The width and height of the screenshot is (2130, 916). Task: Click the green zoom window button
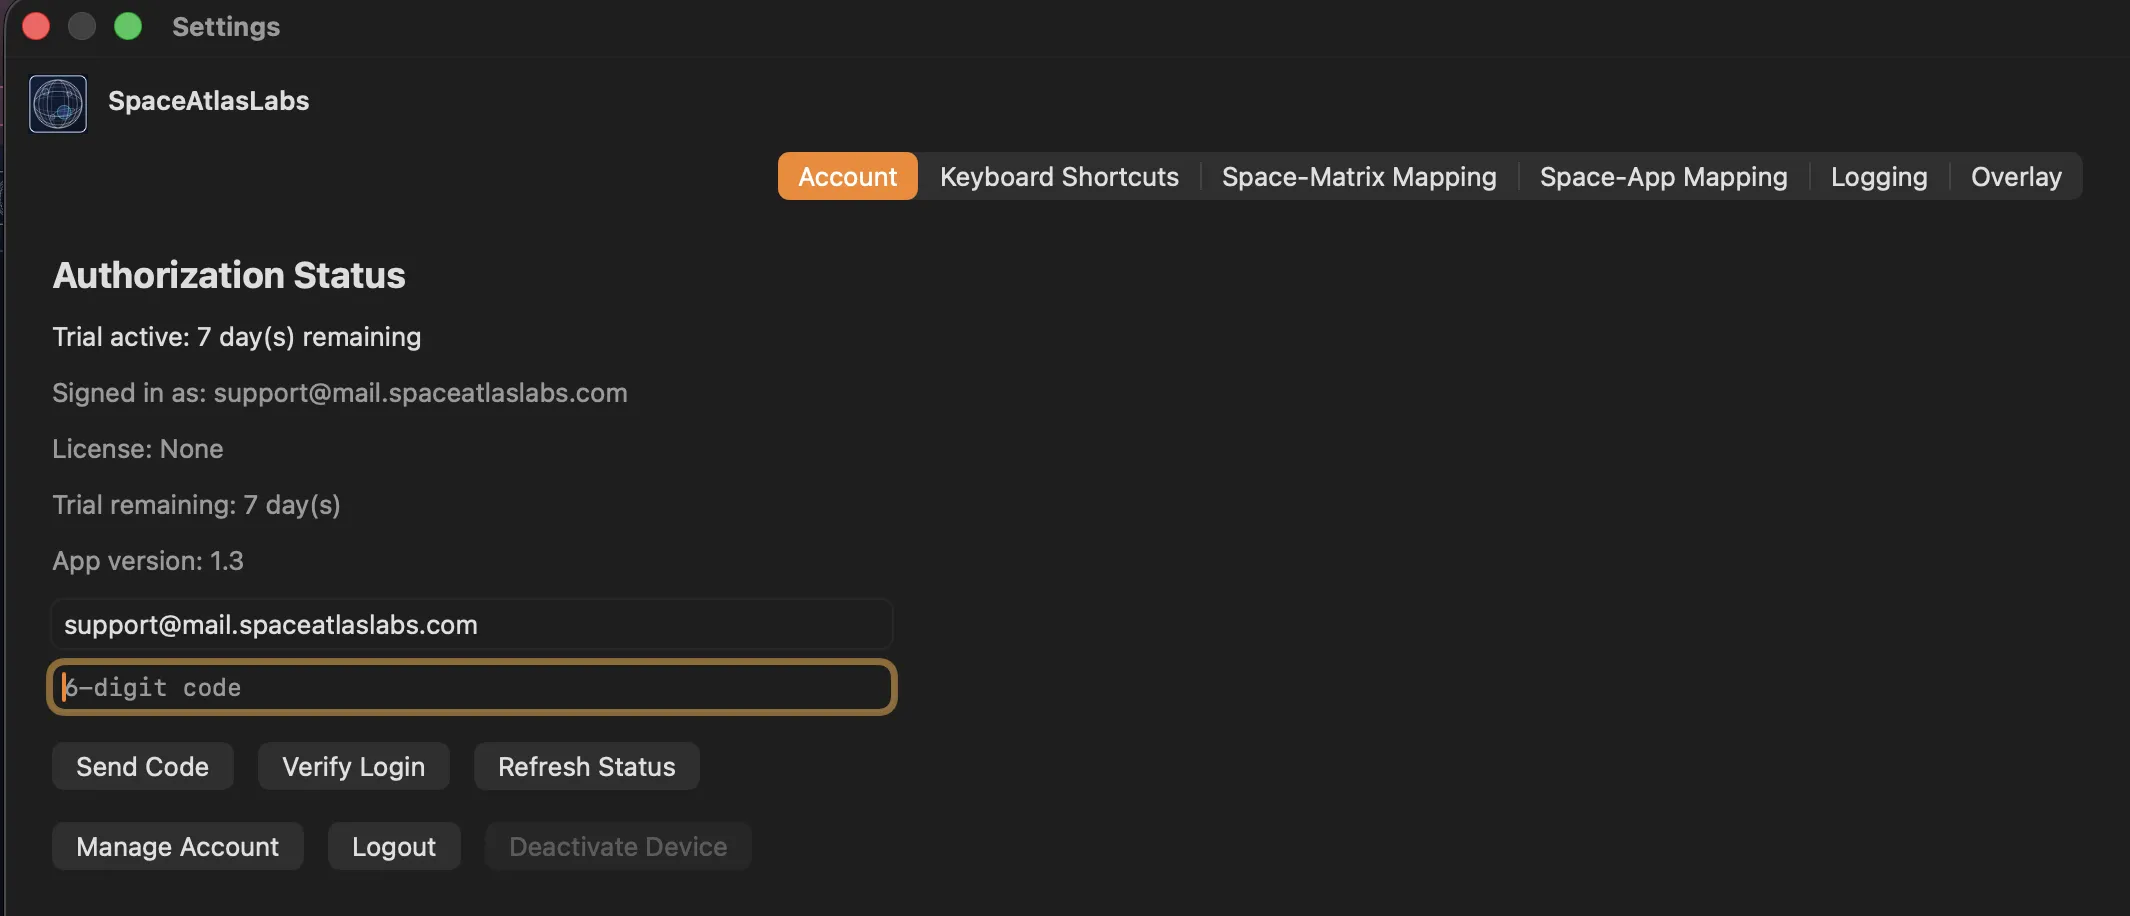coord(128,26)
